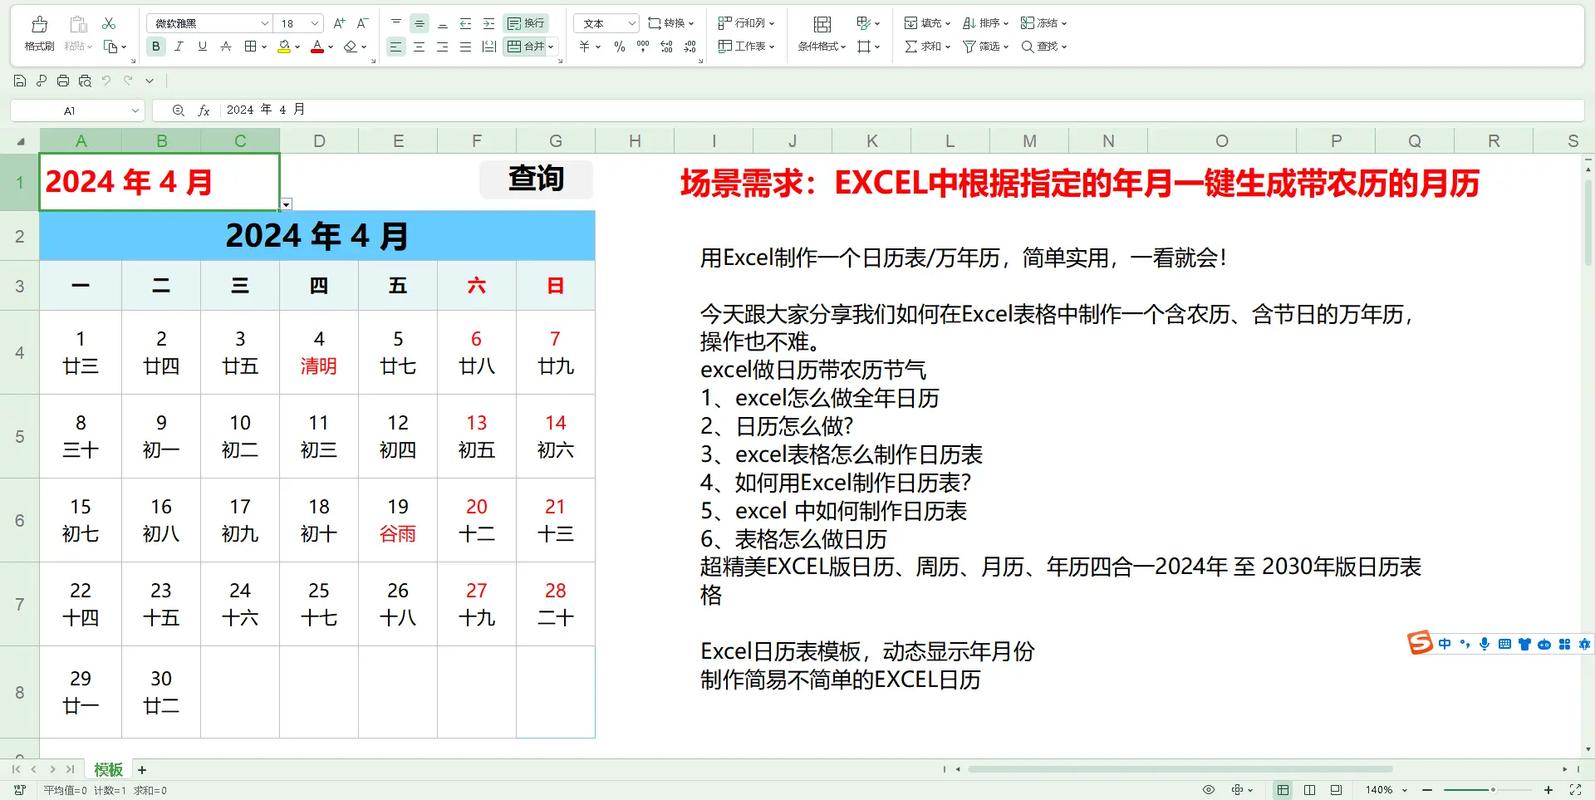Toggle Middle vertical alignment
Viewport: 1595px width, 800px height.
pos(419,23)
